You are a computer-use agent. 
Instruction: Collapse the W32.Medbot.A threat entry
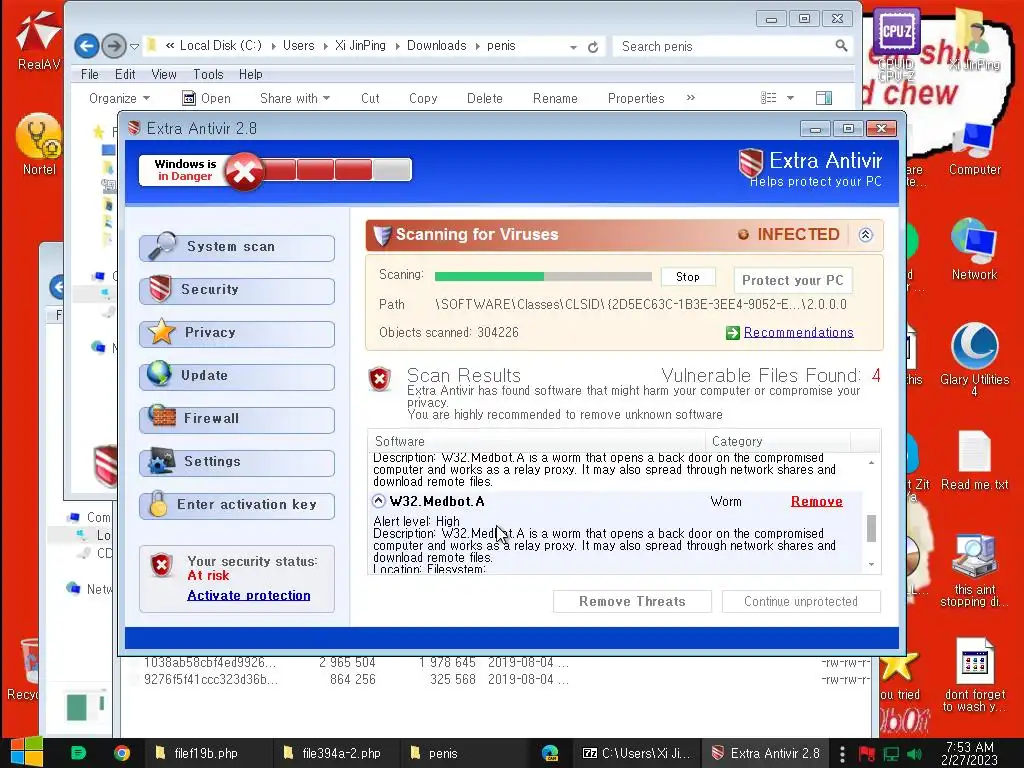(379, 502)
